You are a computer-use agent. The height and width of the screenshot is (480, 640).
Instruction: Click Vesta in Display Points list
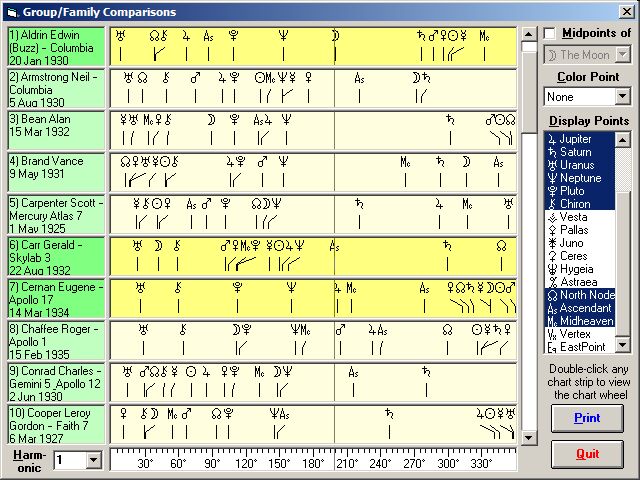580,217
